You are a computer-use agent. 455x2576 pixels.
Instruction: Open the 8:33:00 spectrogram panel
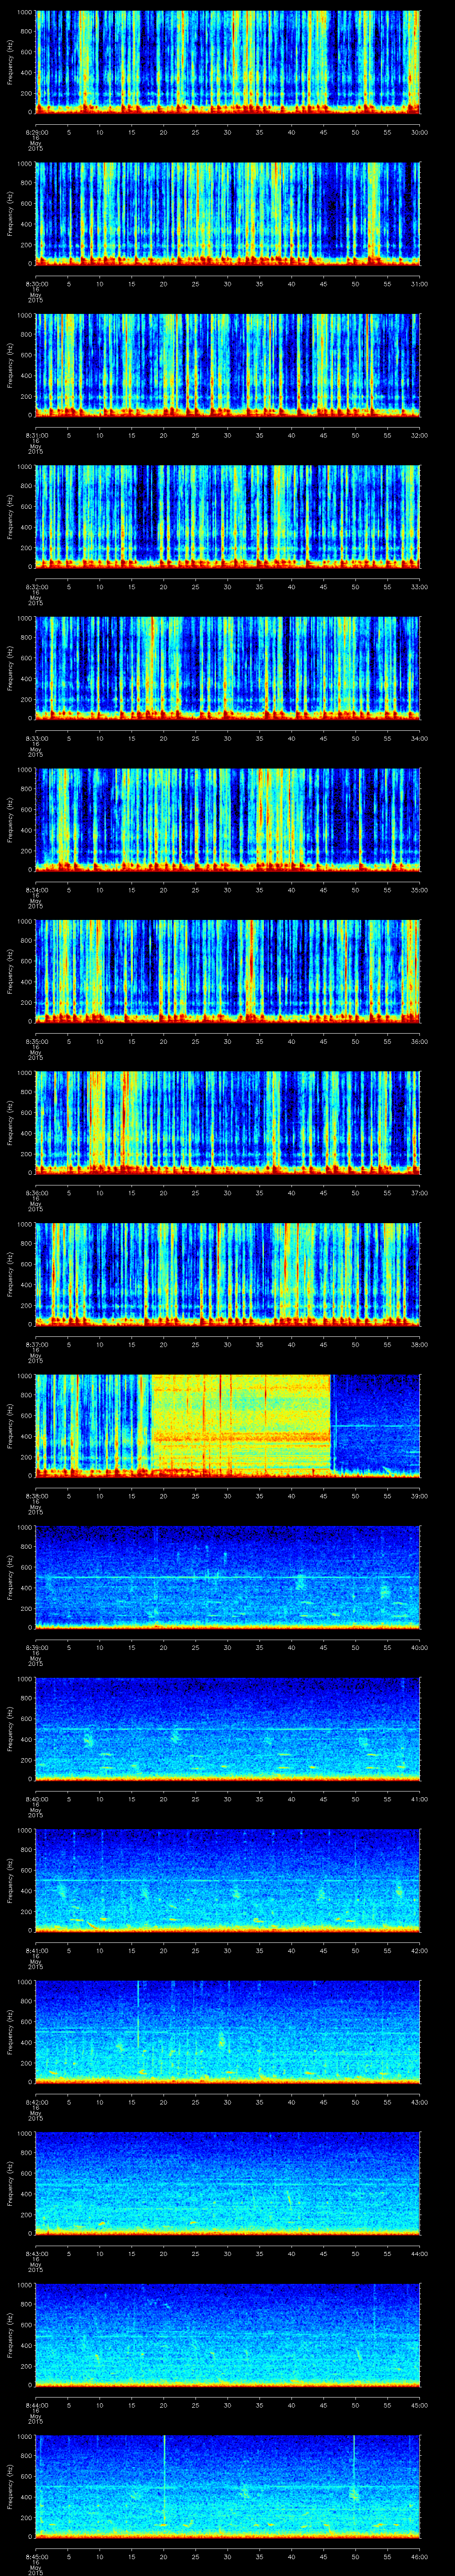pyautogui.click(x=227, y=667)
